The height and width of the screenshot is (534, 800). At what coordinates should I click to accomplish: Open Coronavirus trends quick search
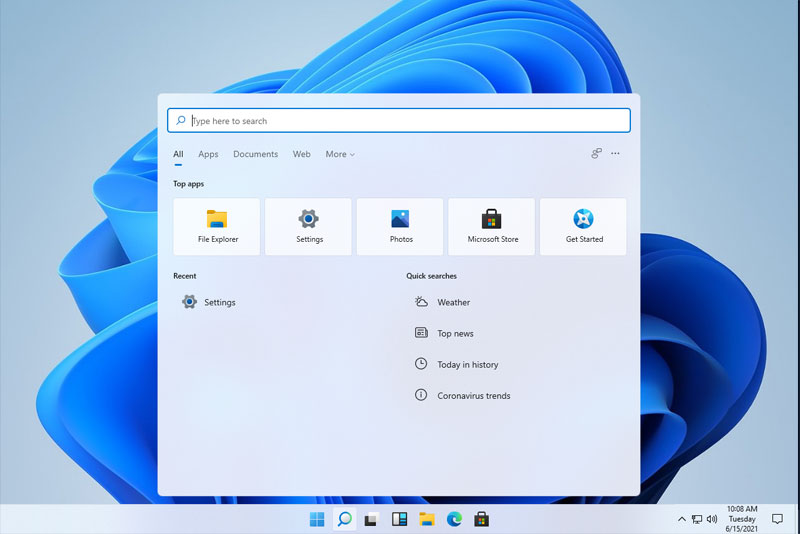(472, 396)
